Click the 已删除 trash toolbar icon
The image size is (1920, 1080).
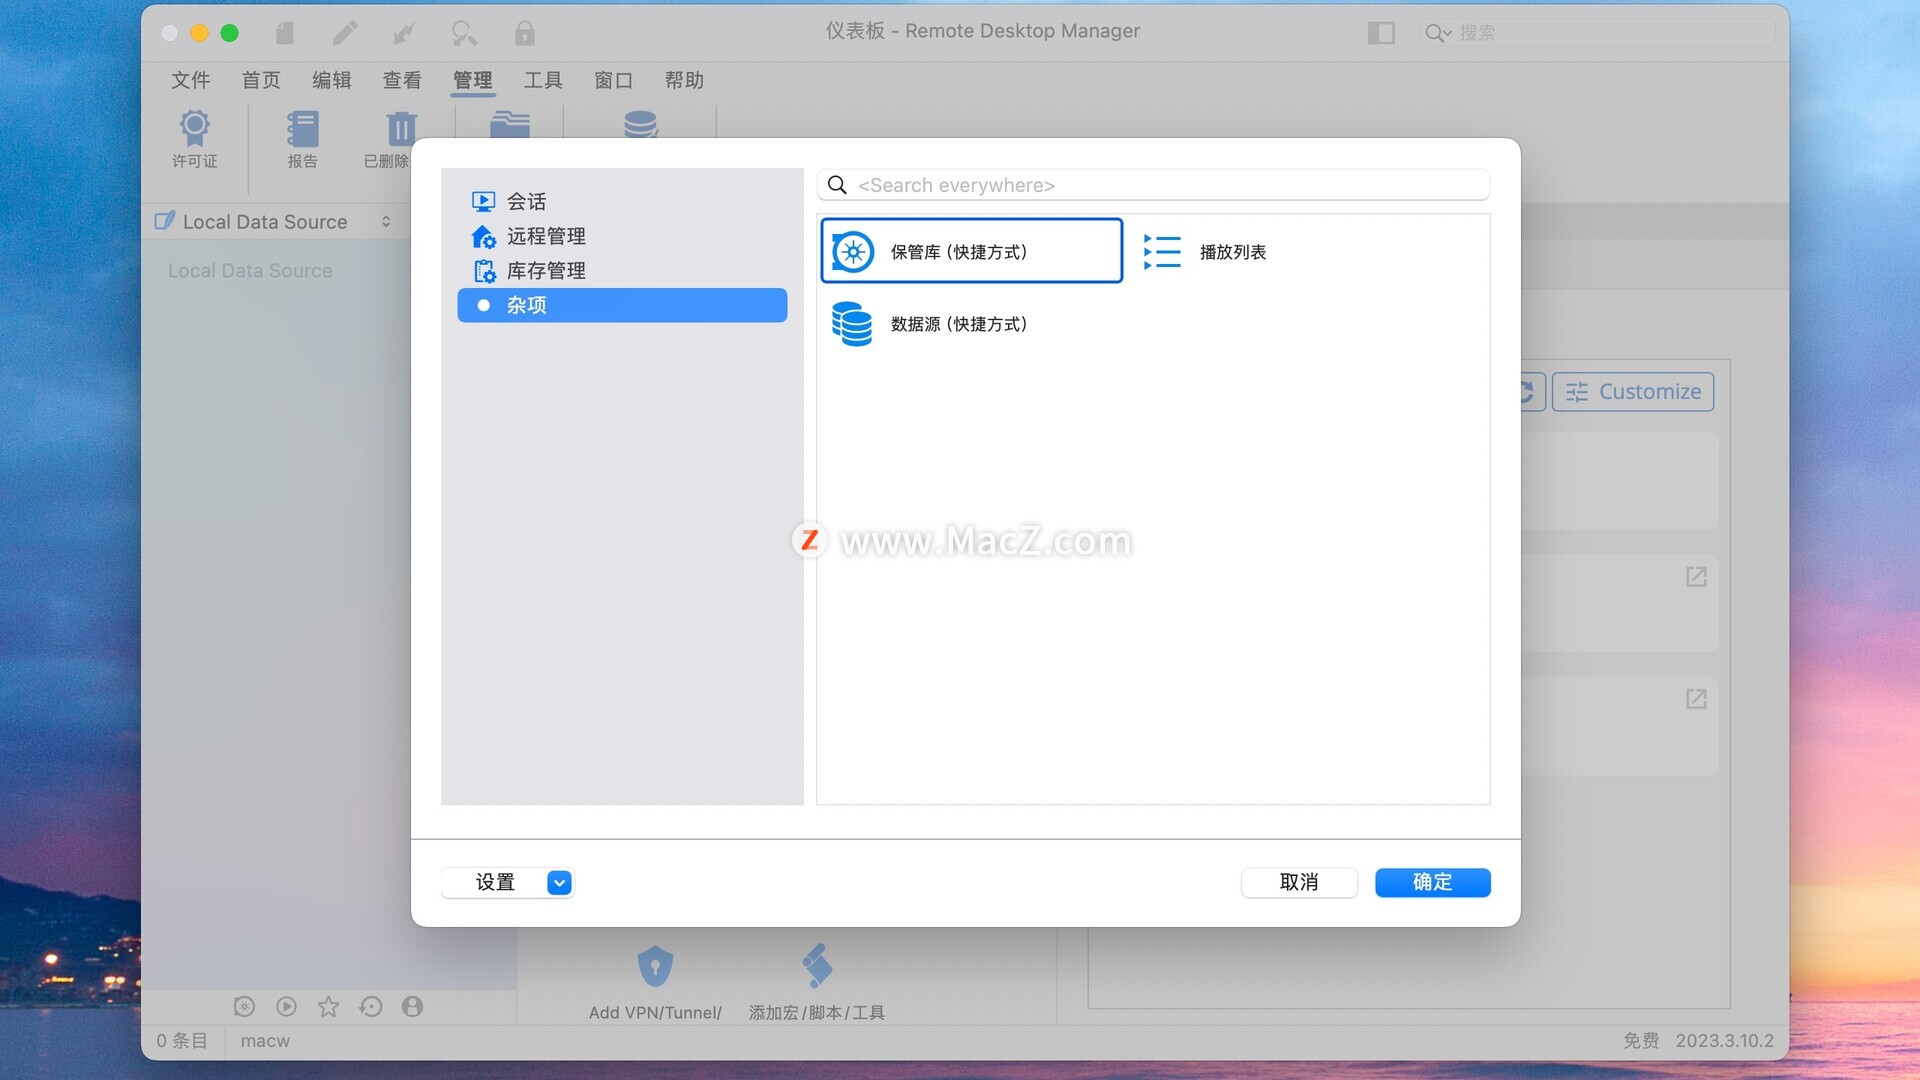400,128
